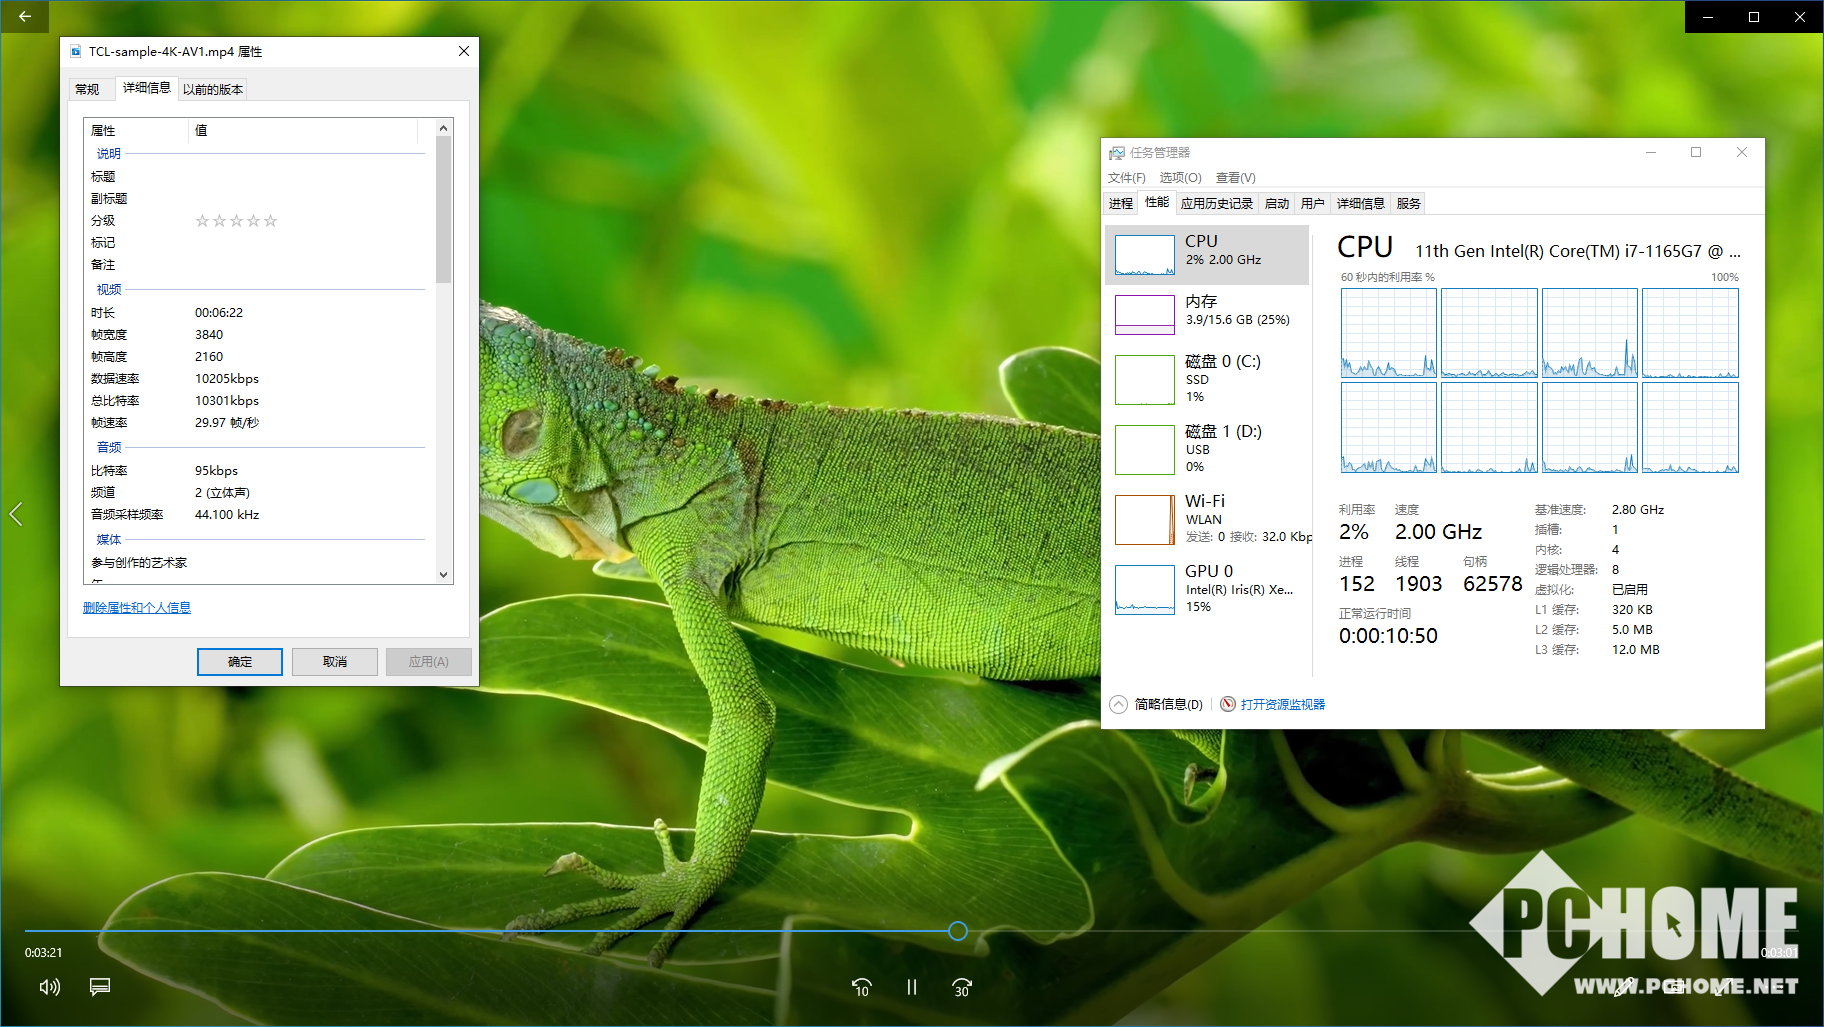1824x1027 pixels.
Task: Open the 选项(O) menu in Task Manager
Action: 1180,177
